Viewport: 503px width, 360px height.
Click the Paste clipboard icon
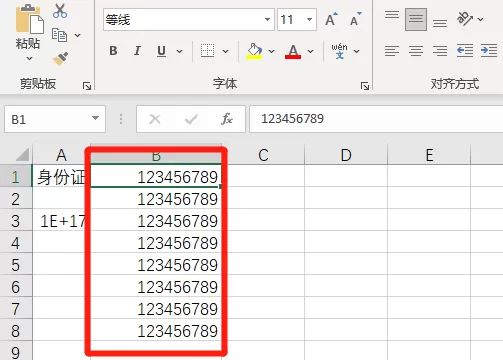[29, 19]
